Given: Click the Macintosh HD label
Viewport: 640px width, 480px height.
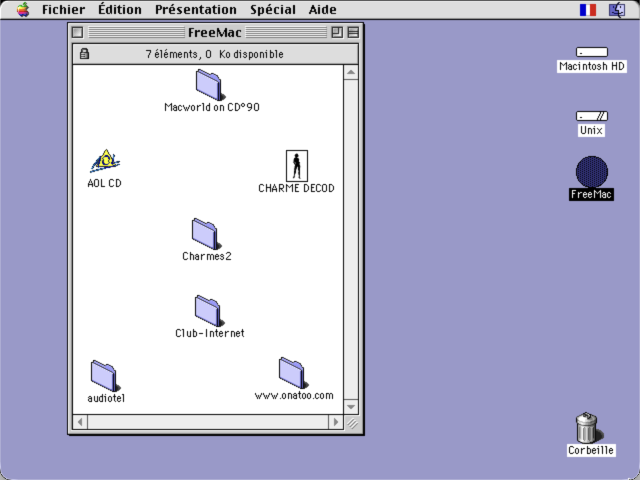Looking at the screenshot, I should (592, 66).
